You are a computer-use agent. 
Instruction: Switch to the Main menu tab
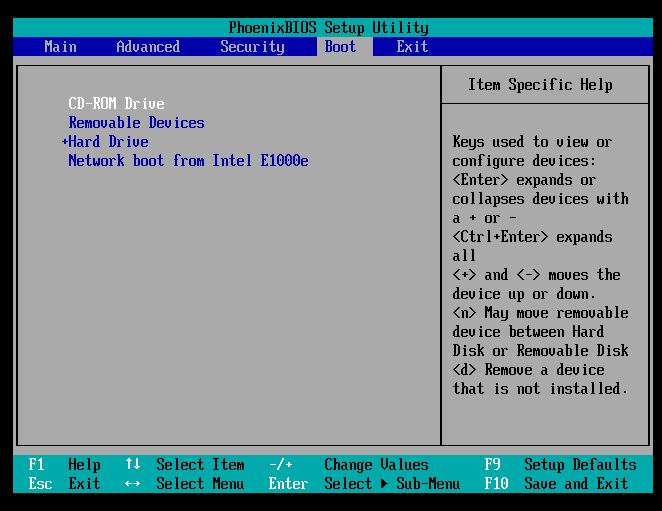pos(60,46)
